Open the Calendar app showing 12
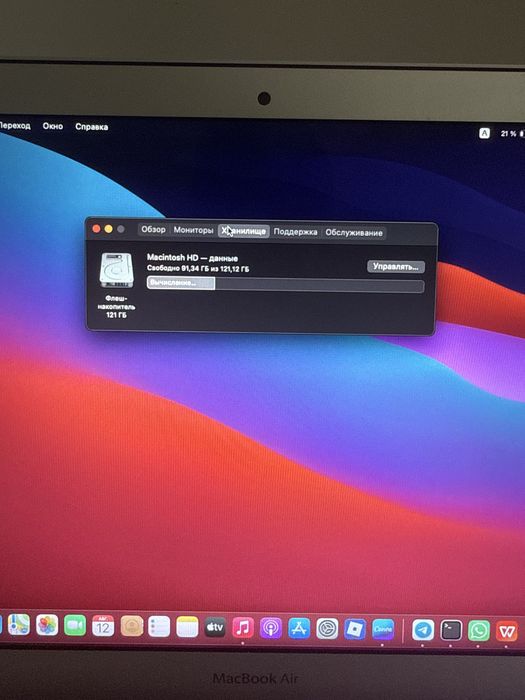Screen dimensions: 525x700 (103, 626)
